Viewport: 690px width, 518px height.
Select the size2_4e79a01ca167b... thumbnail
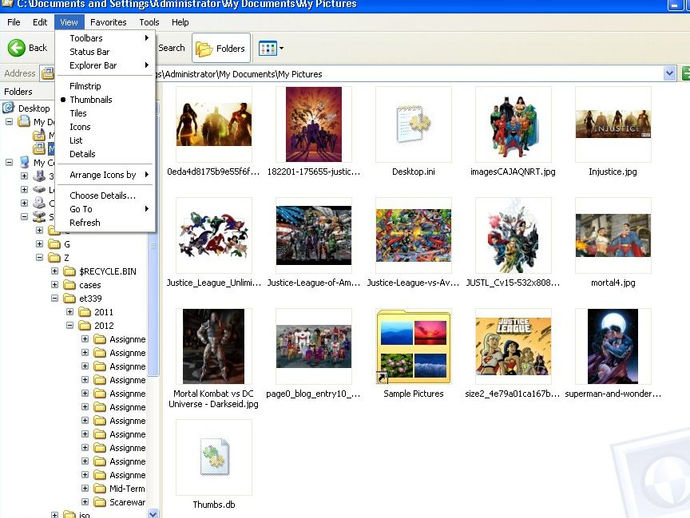click(513, 346)
